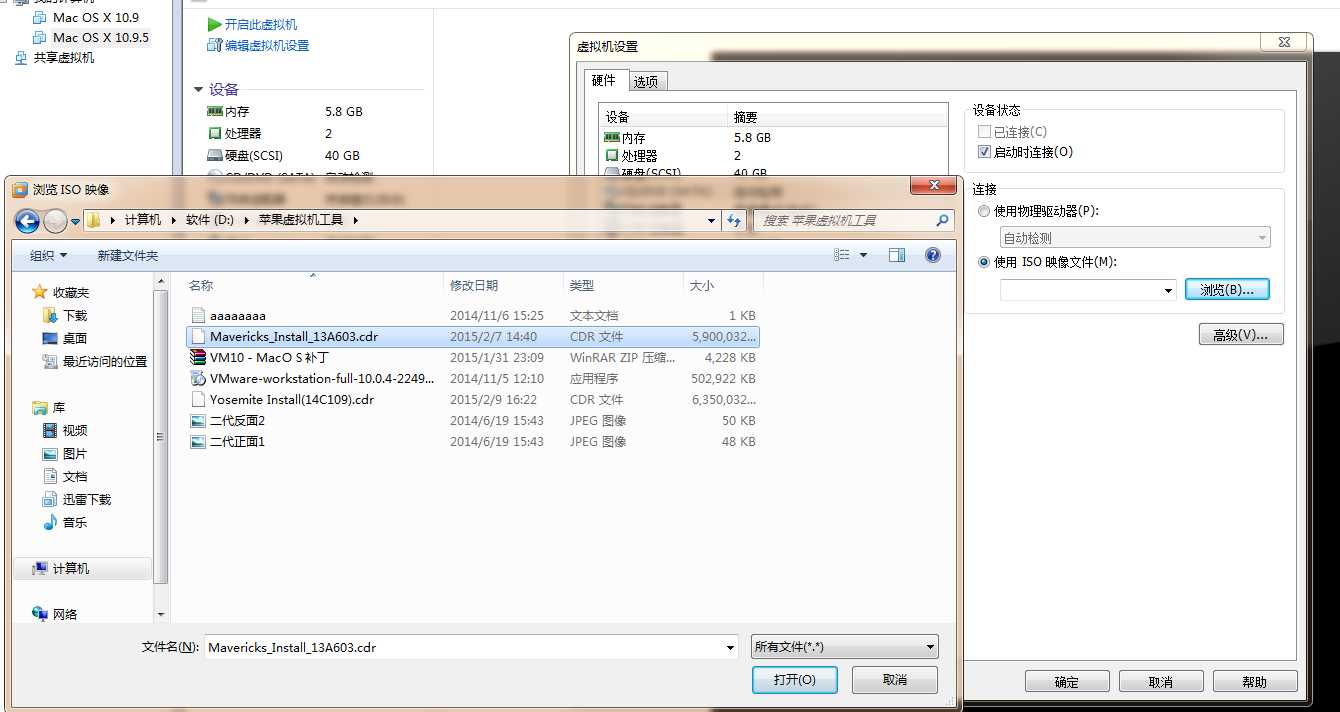1340x712 pixels.
Task: Click the 浏览(B)... button
Action: (x=1227, y=290)
